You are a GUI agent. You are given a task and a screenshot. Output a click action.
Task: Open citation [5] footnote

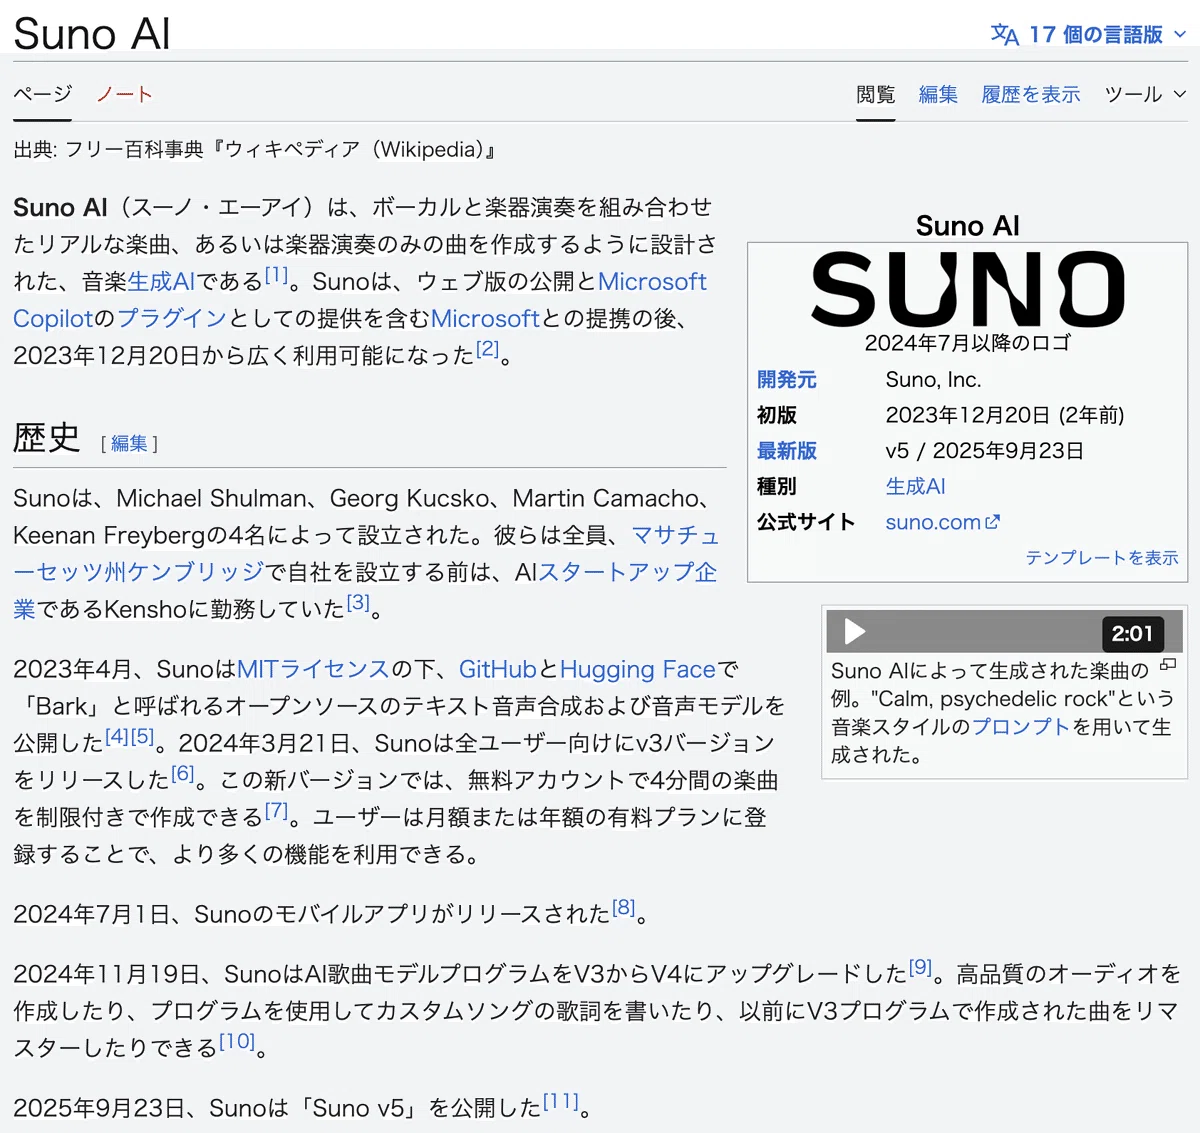point(143,737)
